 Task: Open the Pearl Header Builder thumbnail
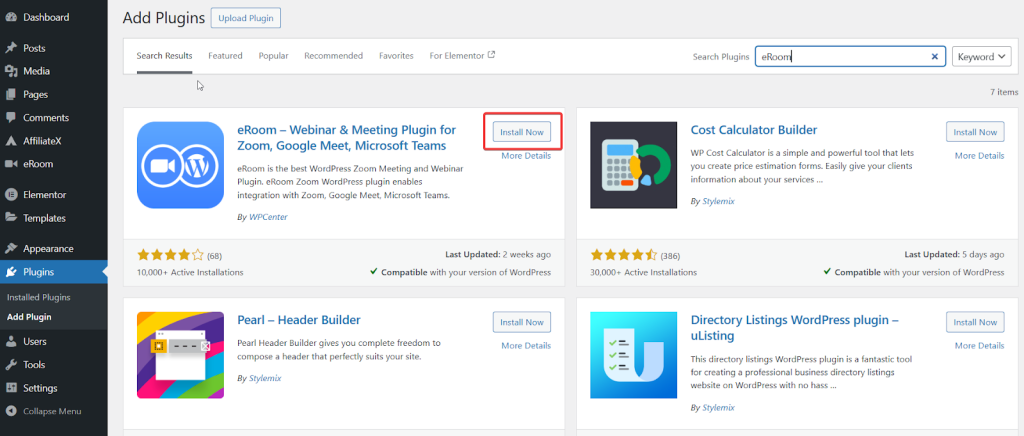(180, 355)
